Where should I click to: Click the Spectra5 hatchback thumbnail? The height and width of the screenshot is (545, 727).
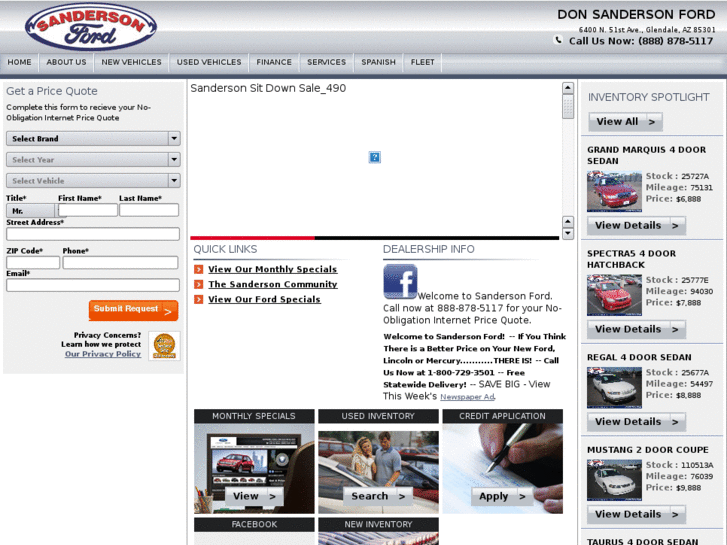pyautogui.click(x=614, y=295)
